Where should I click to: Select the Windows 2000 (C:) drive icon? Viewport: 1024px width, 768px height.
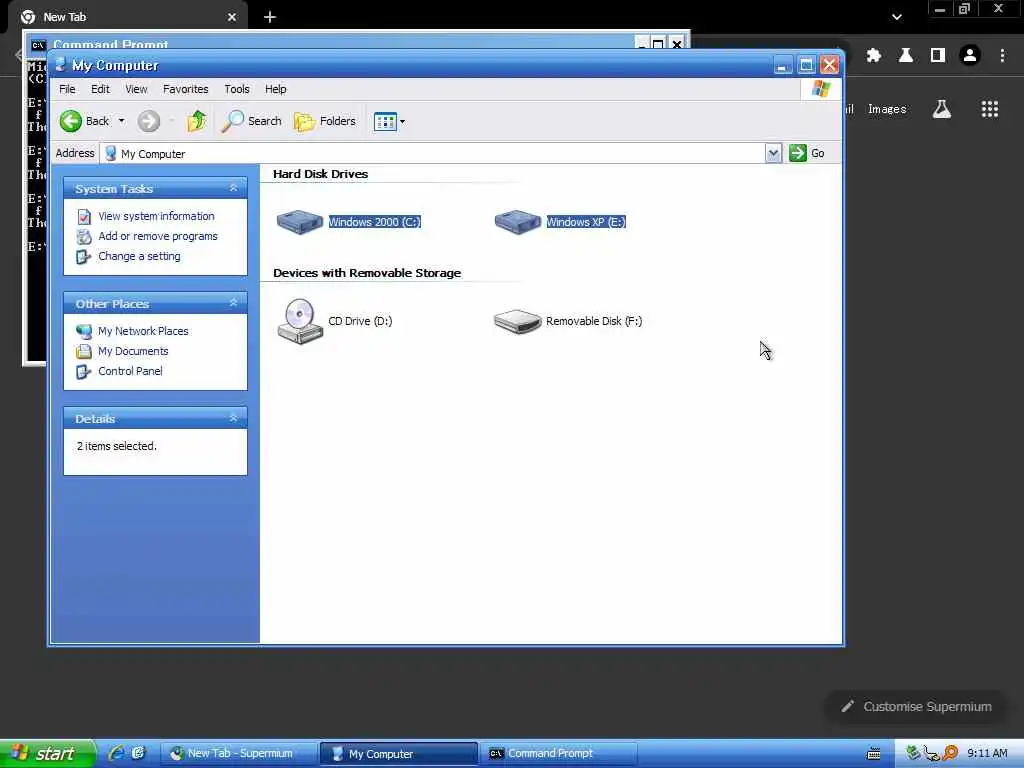point(300,222)
